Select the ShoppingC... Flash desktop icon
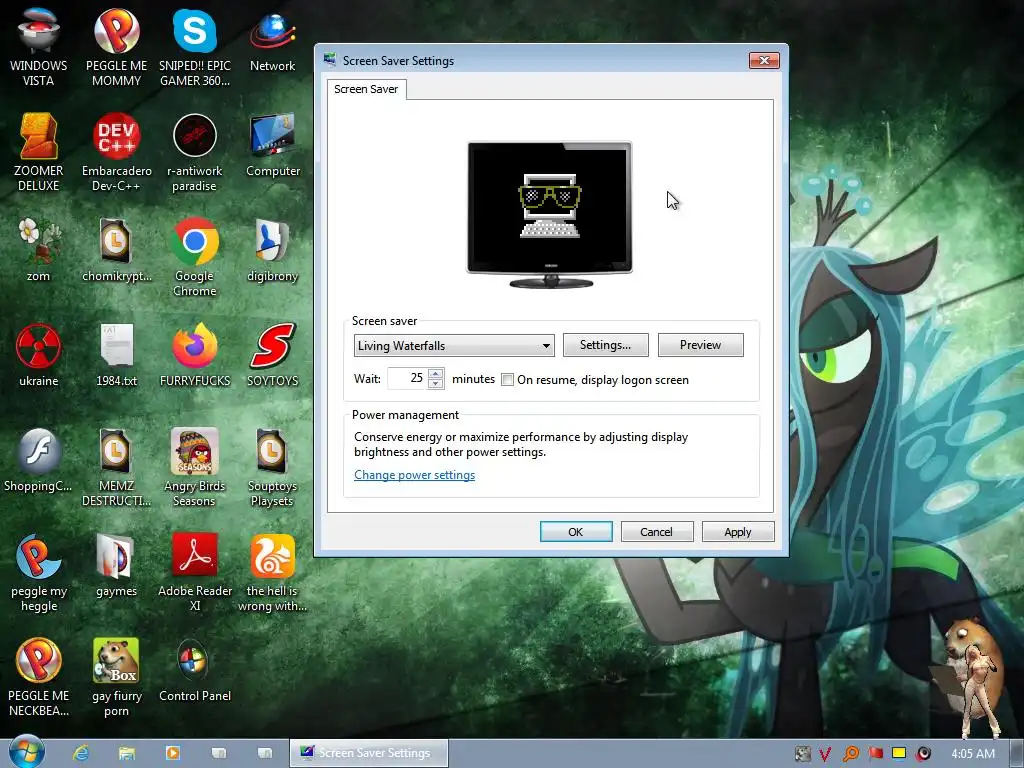Image resolution: width=1024 pixels, height=768 pixels. [39, 460]
